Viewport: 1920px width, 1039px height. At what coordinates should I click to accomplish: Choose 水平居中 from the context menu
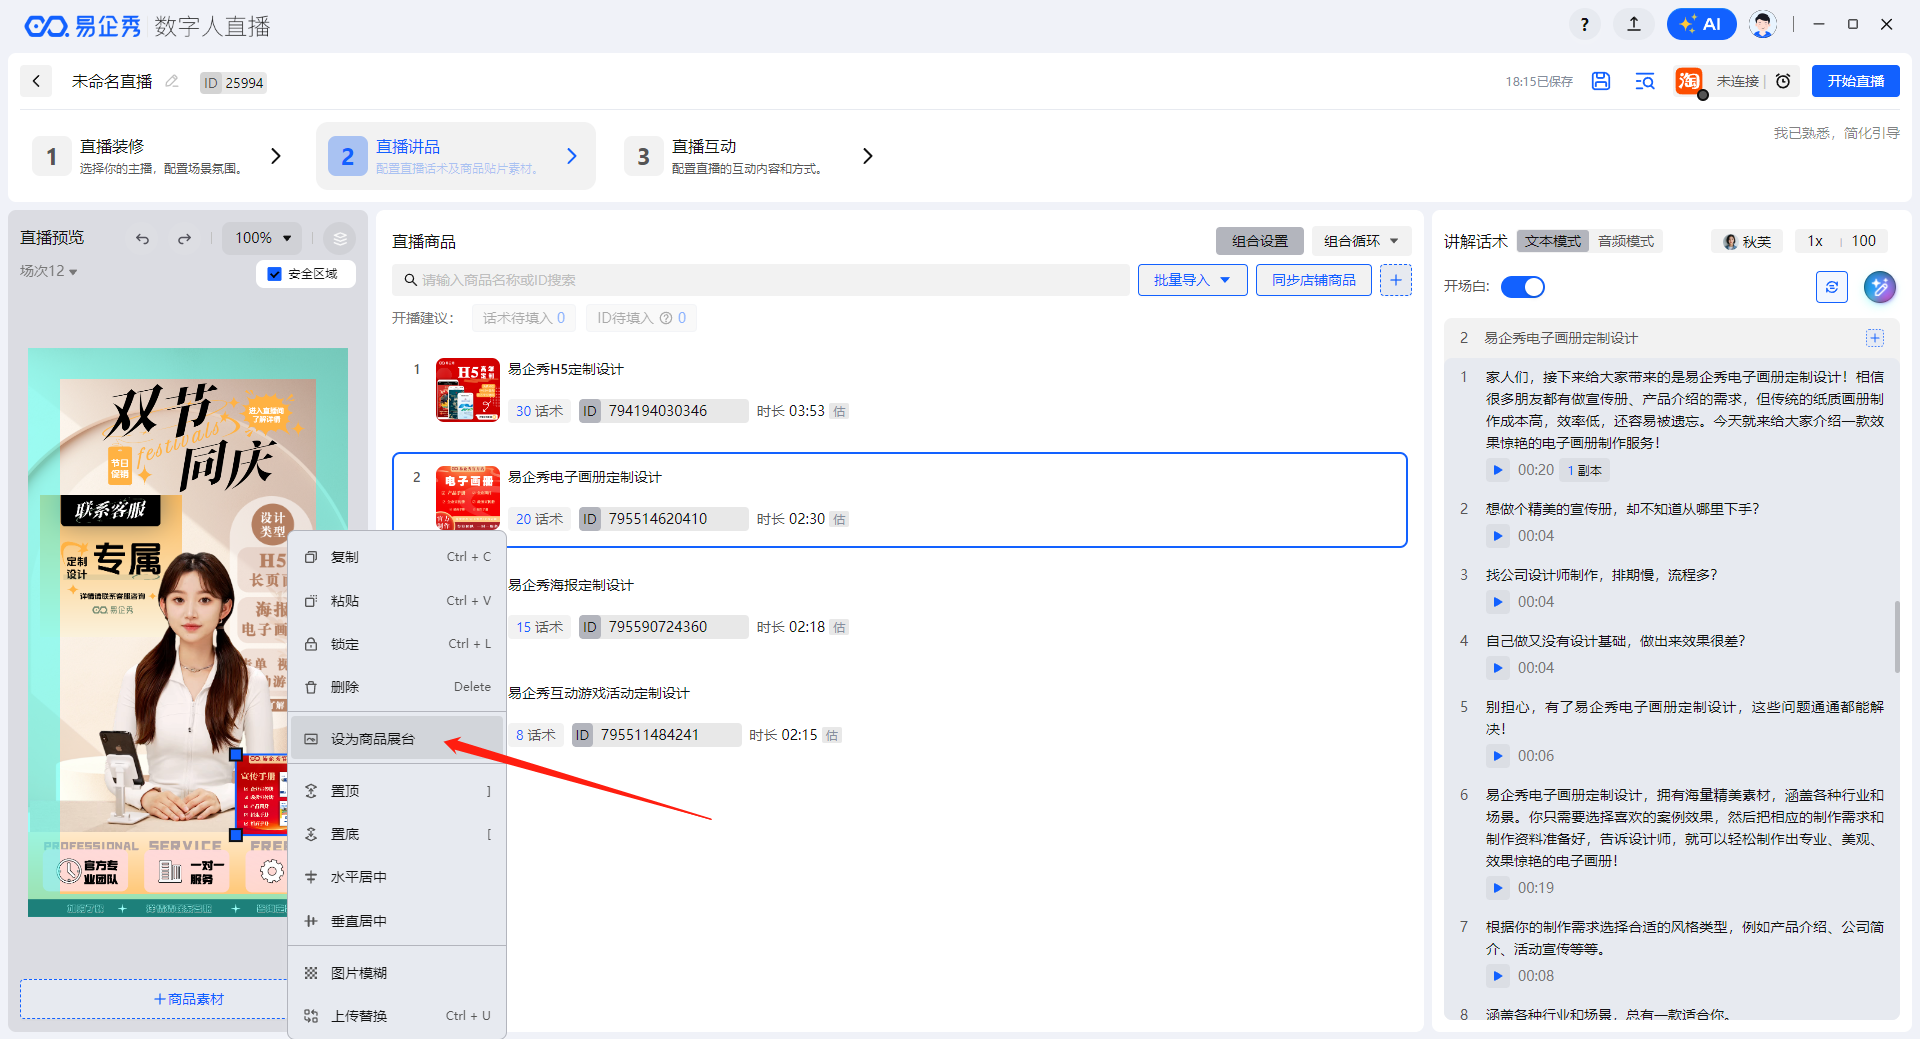pos(398,877)
